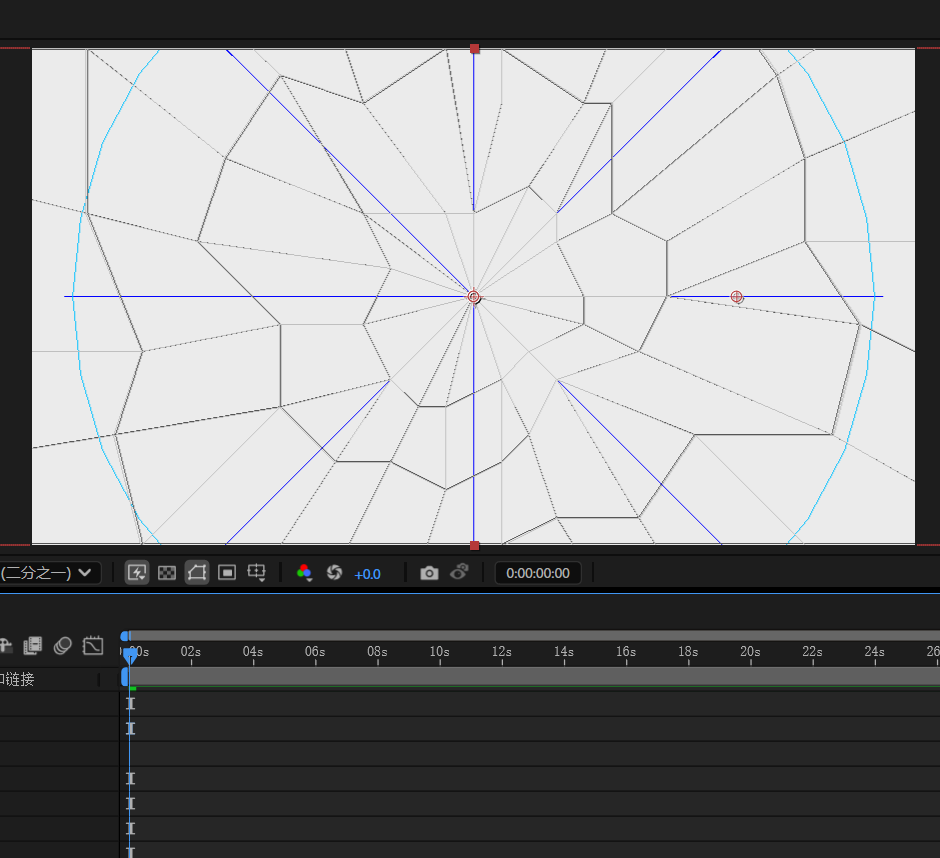
Task: Click the shy layers icon in timeline
Action: pyautogui.click(x=6, y=646)
